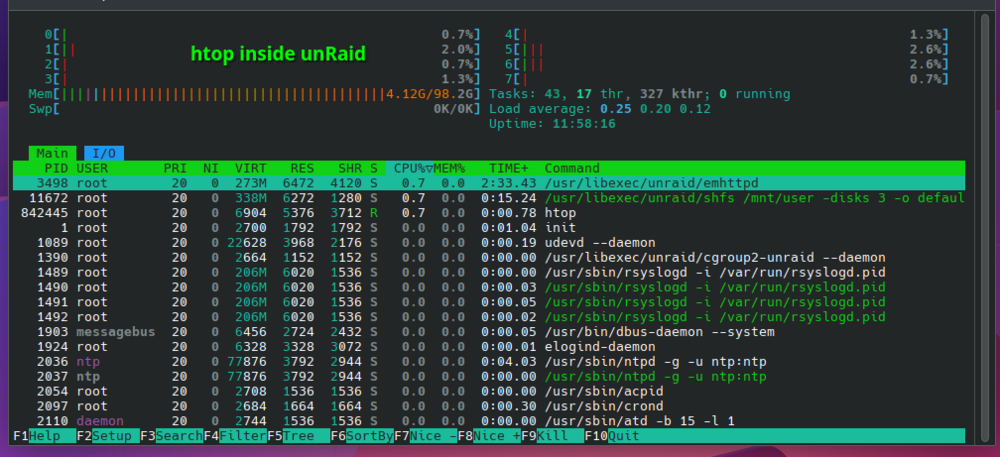Viewport: 1000px width, 457px height.
Task: Sort by PRI column header
Action: coord(175,168)
